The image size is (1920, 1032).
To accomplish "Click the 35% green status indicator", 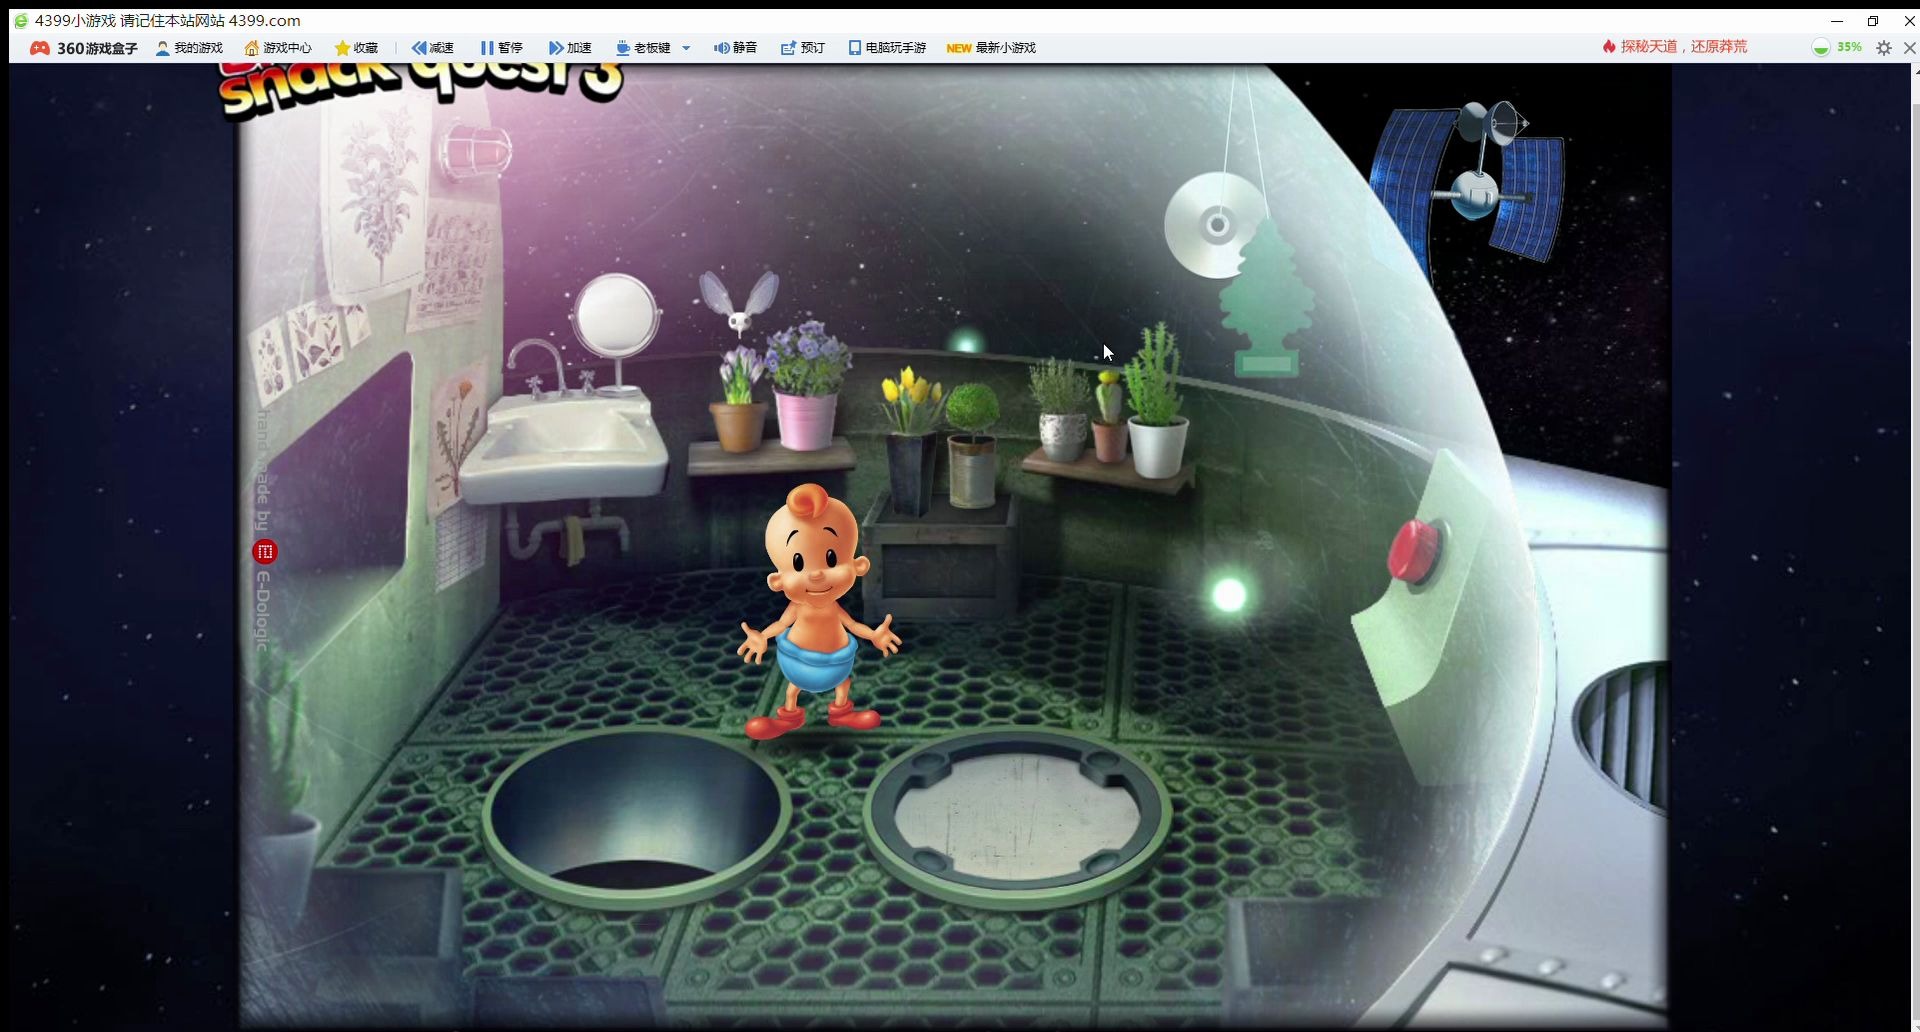I will [1837, 47].
